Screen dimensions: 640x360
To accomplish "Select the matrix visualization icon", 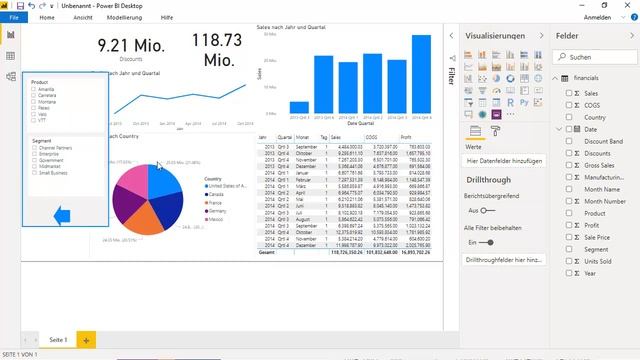I will point(496,102).
